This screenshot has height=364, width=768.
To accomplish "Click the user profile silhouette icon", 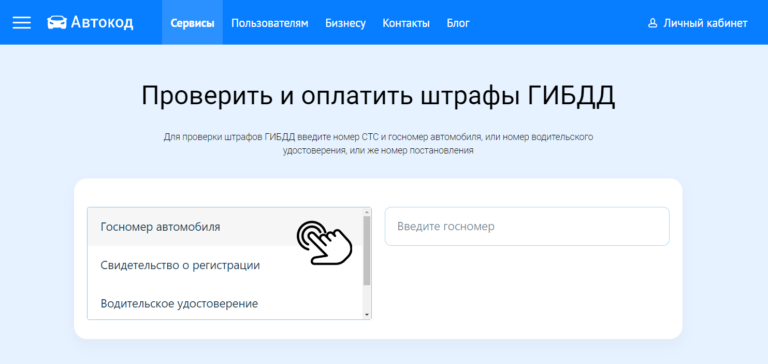I will pyautogui.click(x=652, y=23).
